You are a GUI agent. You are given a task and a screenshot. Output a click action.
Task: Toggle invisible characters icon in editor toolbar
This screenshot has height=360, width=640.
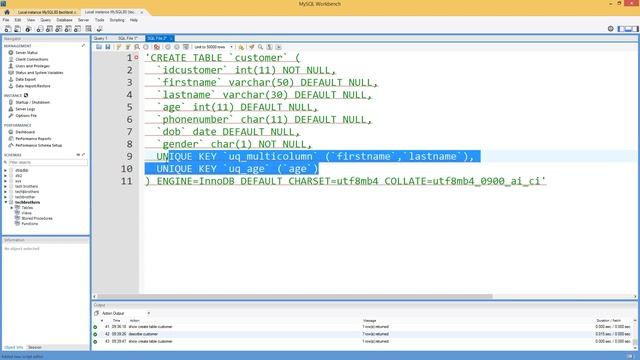[x=269, y=47]
